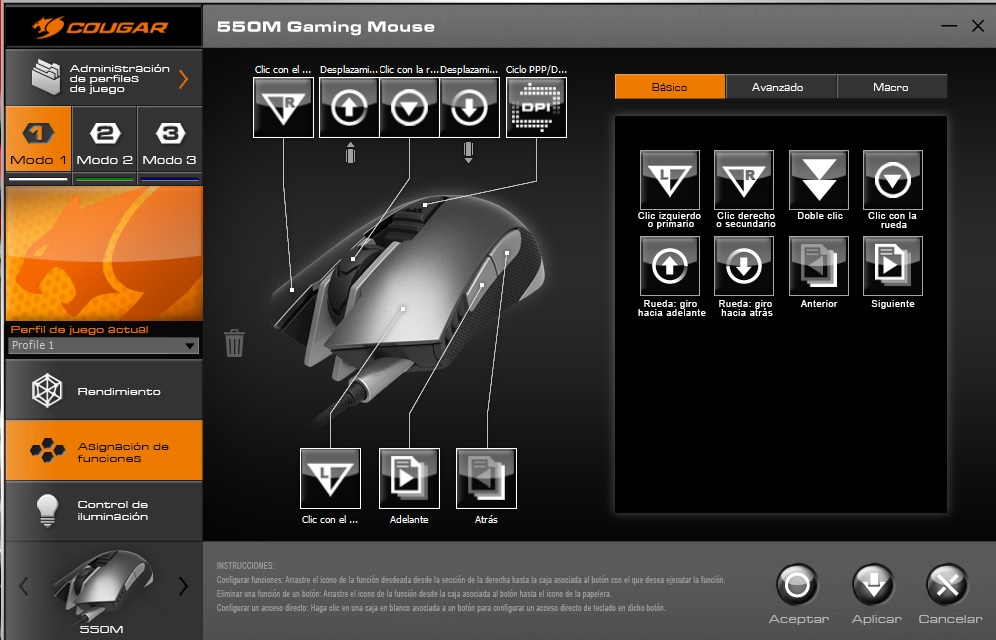The height and width of the screenshot is (640, 996).
Task: Open the Profile 1 dropdown
Action: 103,346
